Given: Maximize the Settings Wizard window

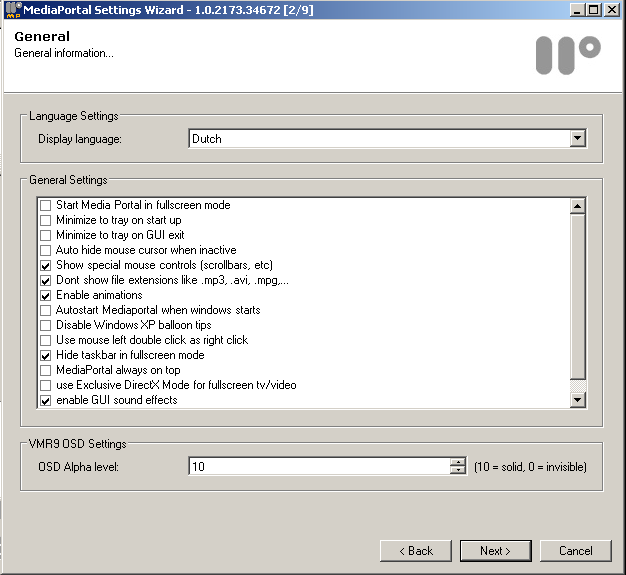Looking at the screenshot, I should click(594, 10).
